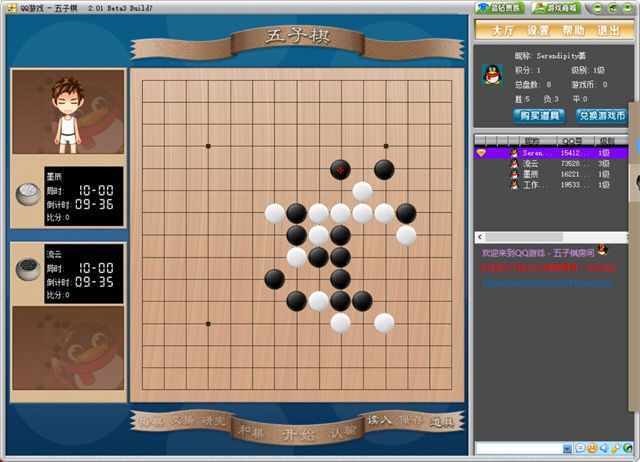This screenshot has height=462, width=640.
Task: Click the black stone bowl icon
Action: click(28, 269)
